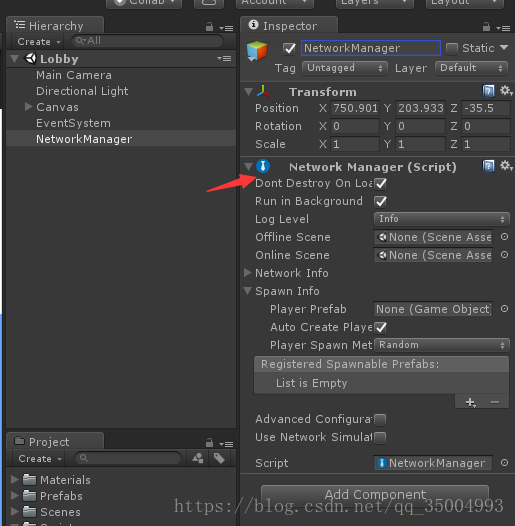
Task: Click the Offline Scene asset field
Action: tap(433, 237)
